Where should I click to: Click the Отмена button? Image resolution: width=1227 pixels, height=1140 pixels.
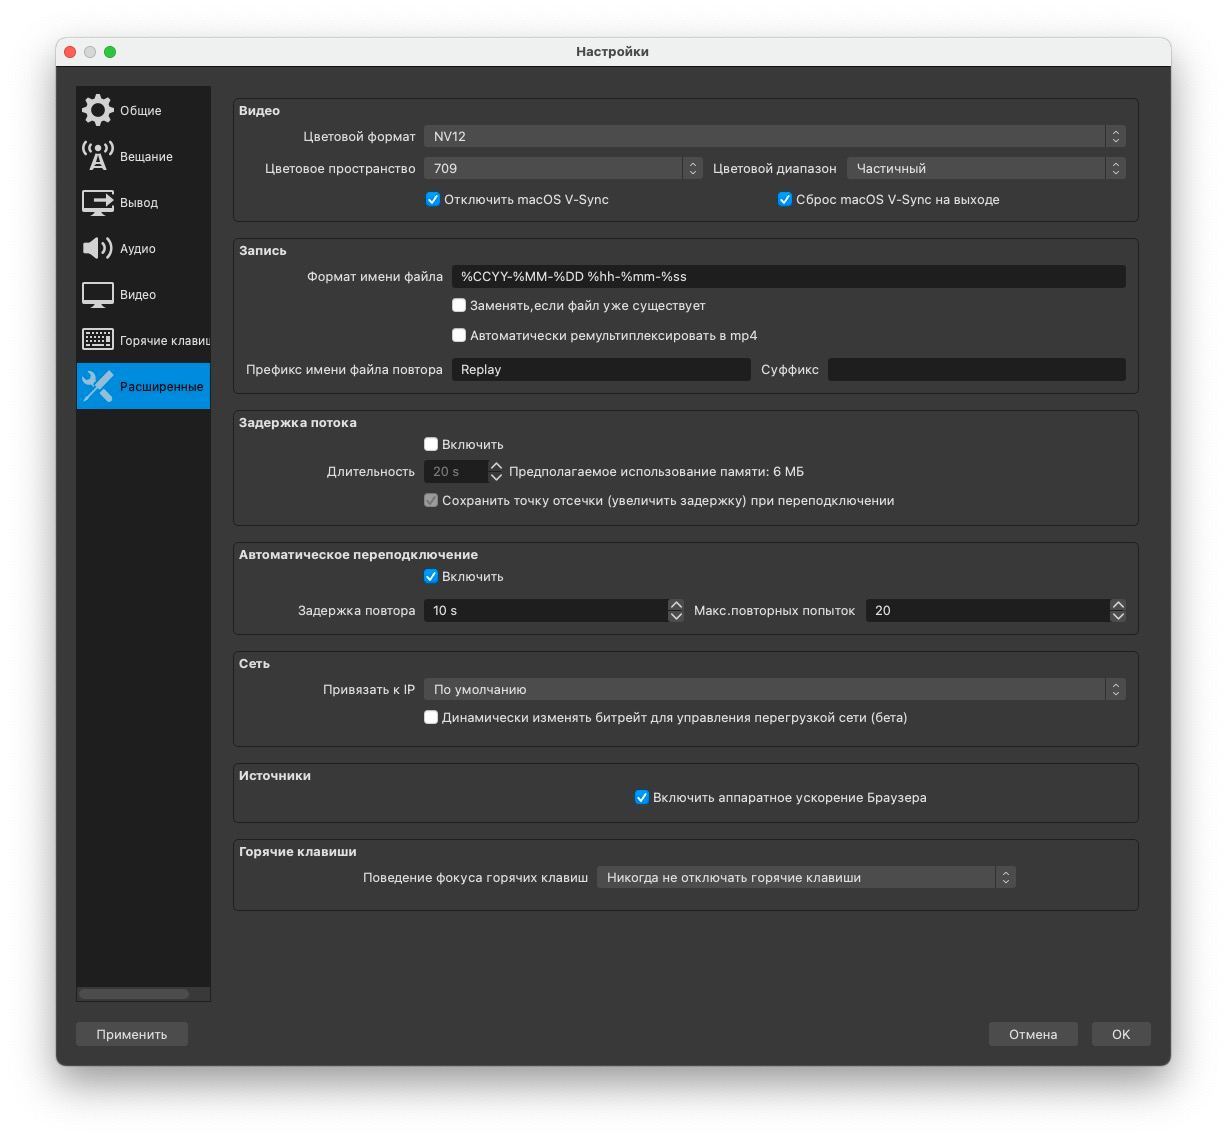pos(1033,1034)
